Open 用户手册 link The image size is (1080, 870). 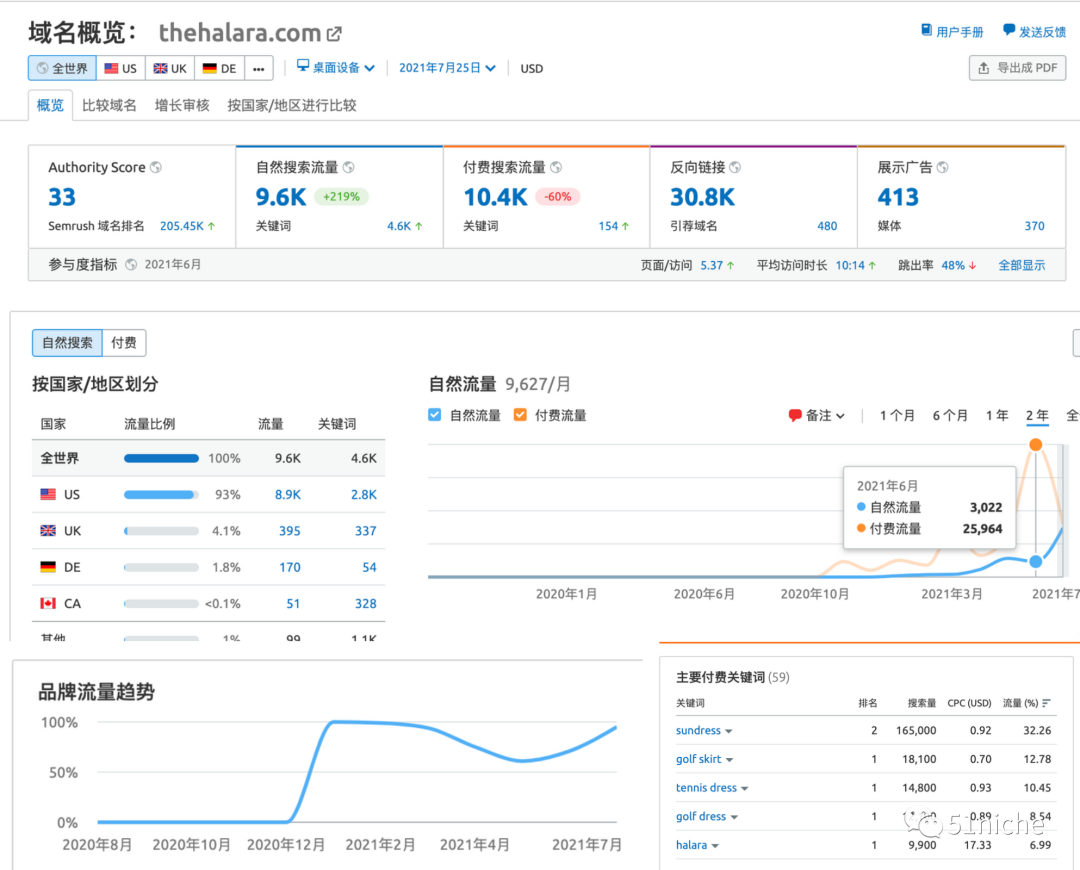953,32
